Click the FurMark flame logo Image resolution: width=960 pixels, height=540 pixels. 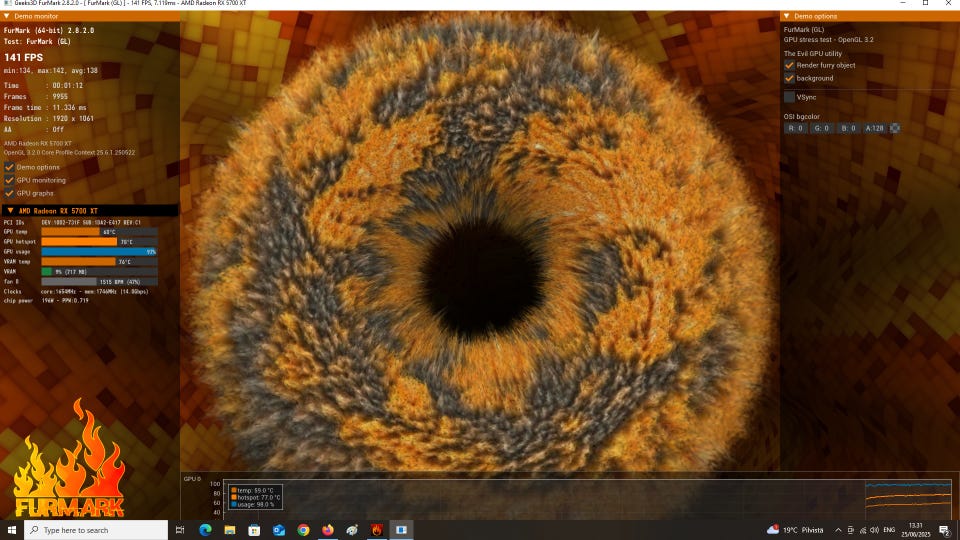pos(69,459)
